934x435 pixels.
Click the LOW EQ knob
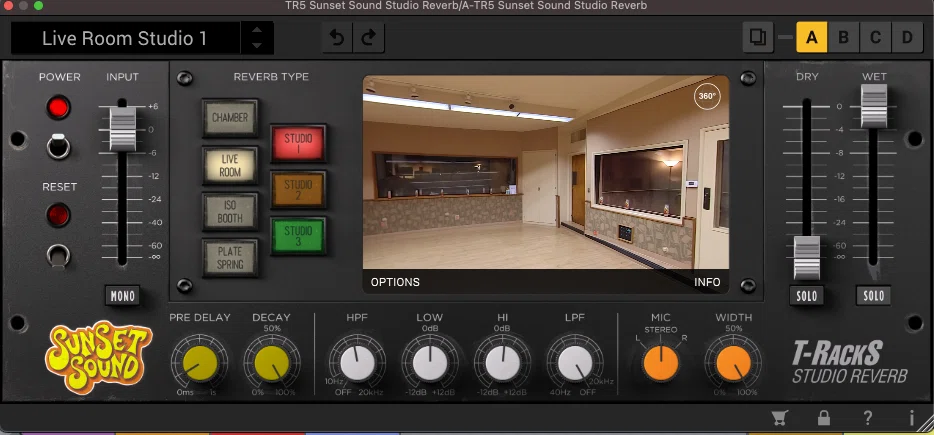click(430, 363)
